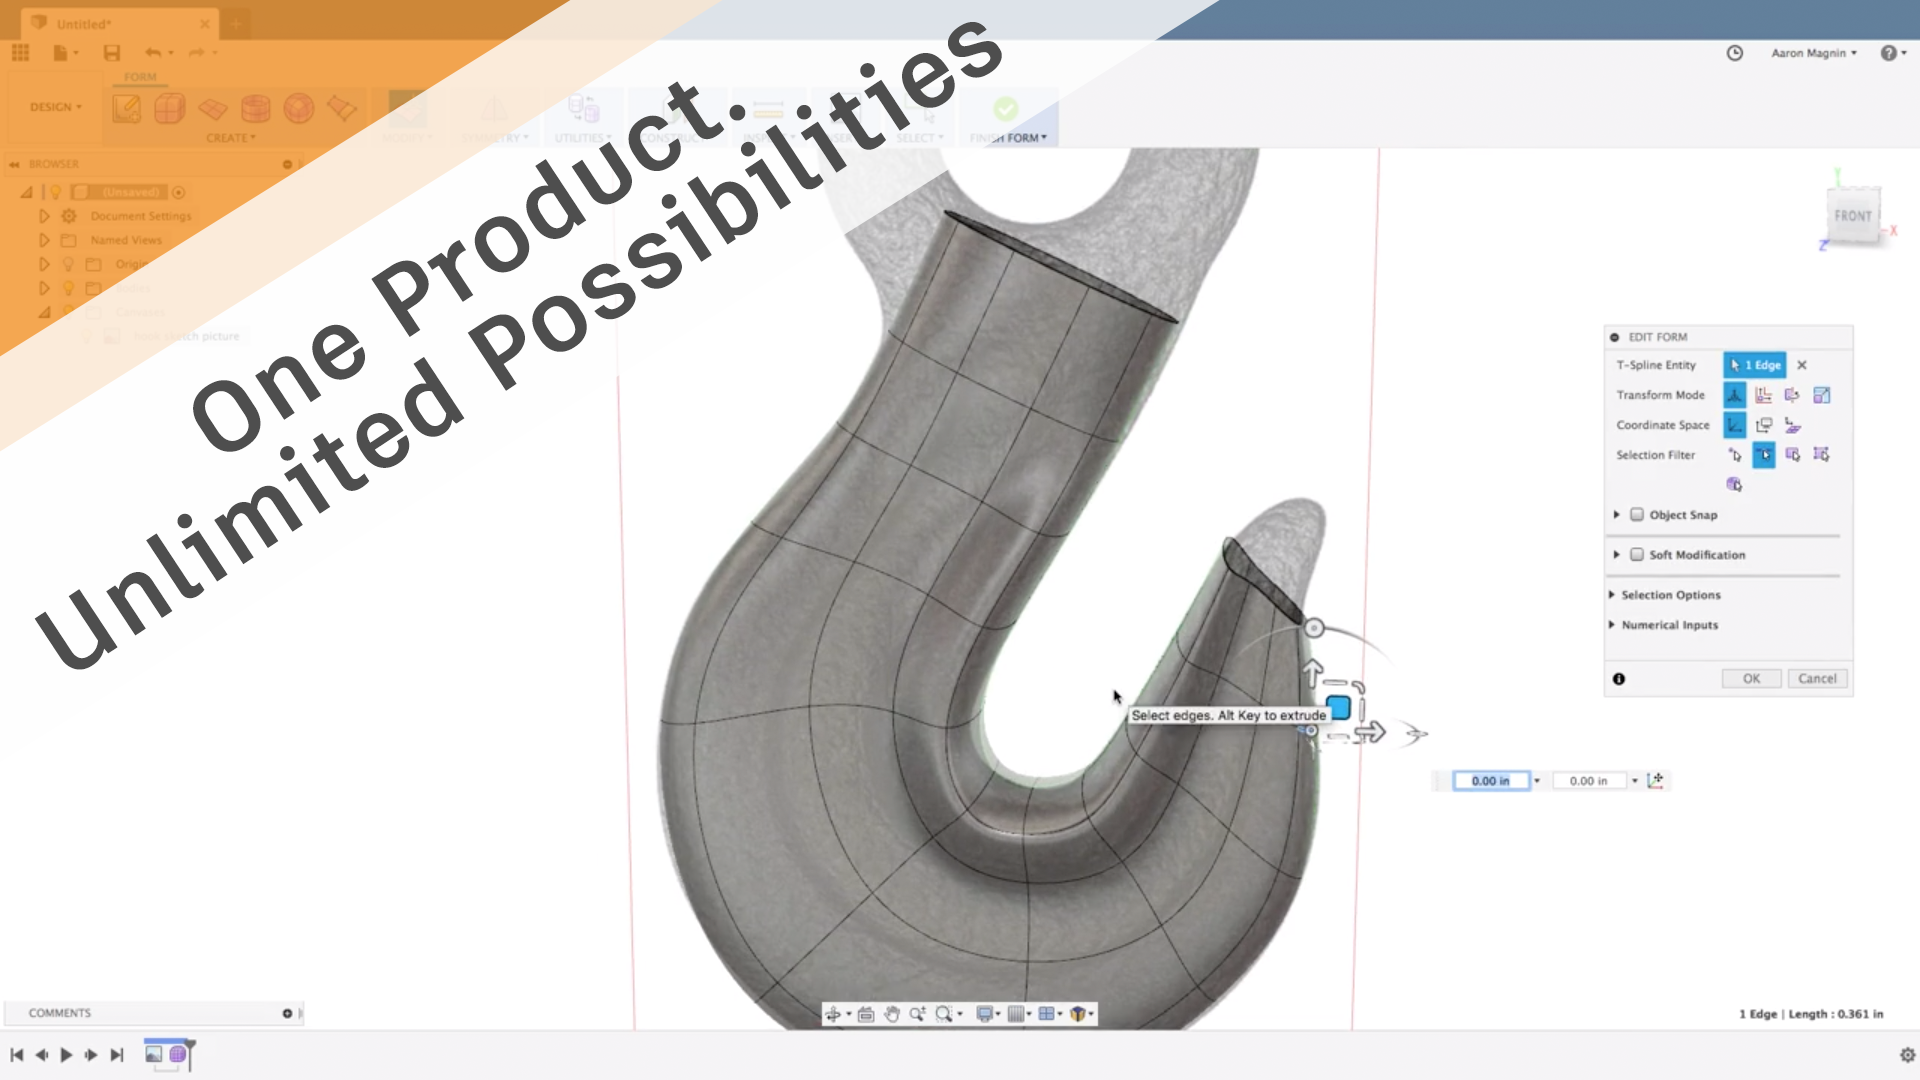1920x1080 pixels.
Task: Activate the Look At tool
Action: click(x=866, y=1014)
